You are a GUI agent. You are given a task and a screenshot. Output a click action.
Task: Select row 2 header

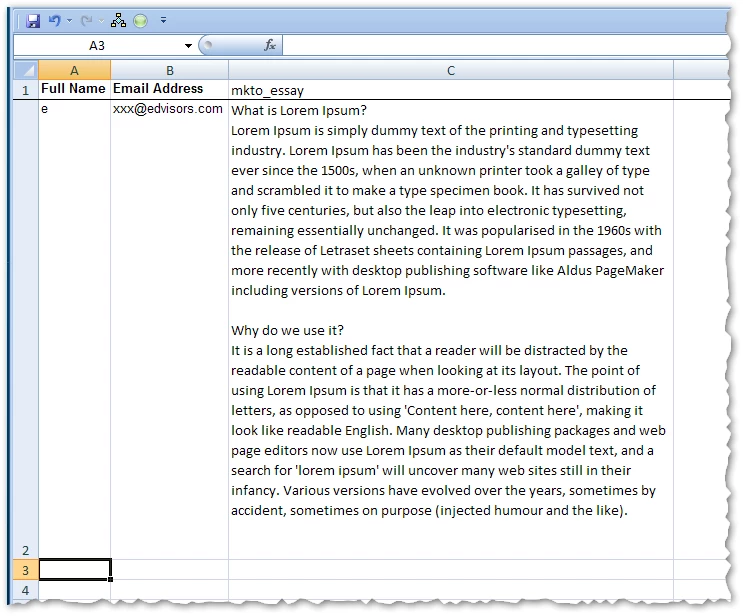(26, 329)
